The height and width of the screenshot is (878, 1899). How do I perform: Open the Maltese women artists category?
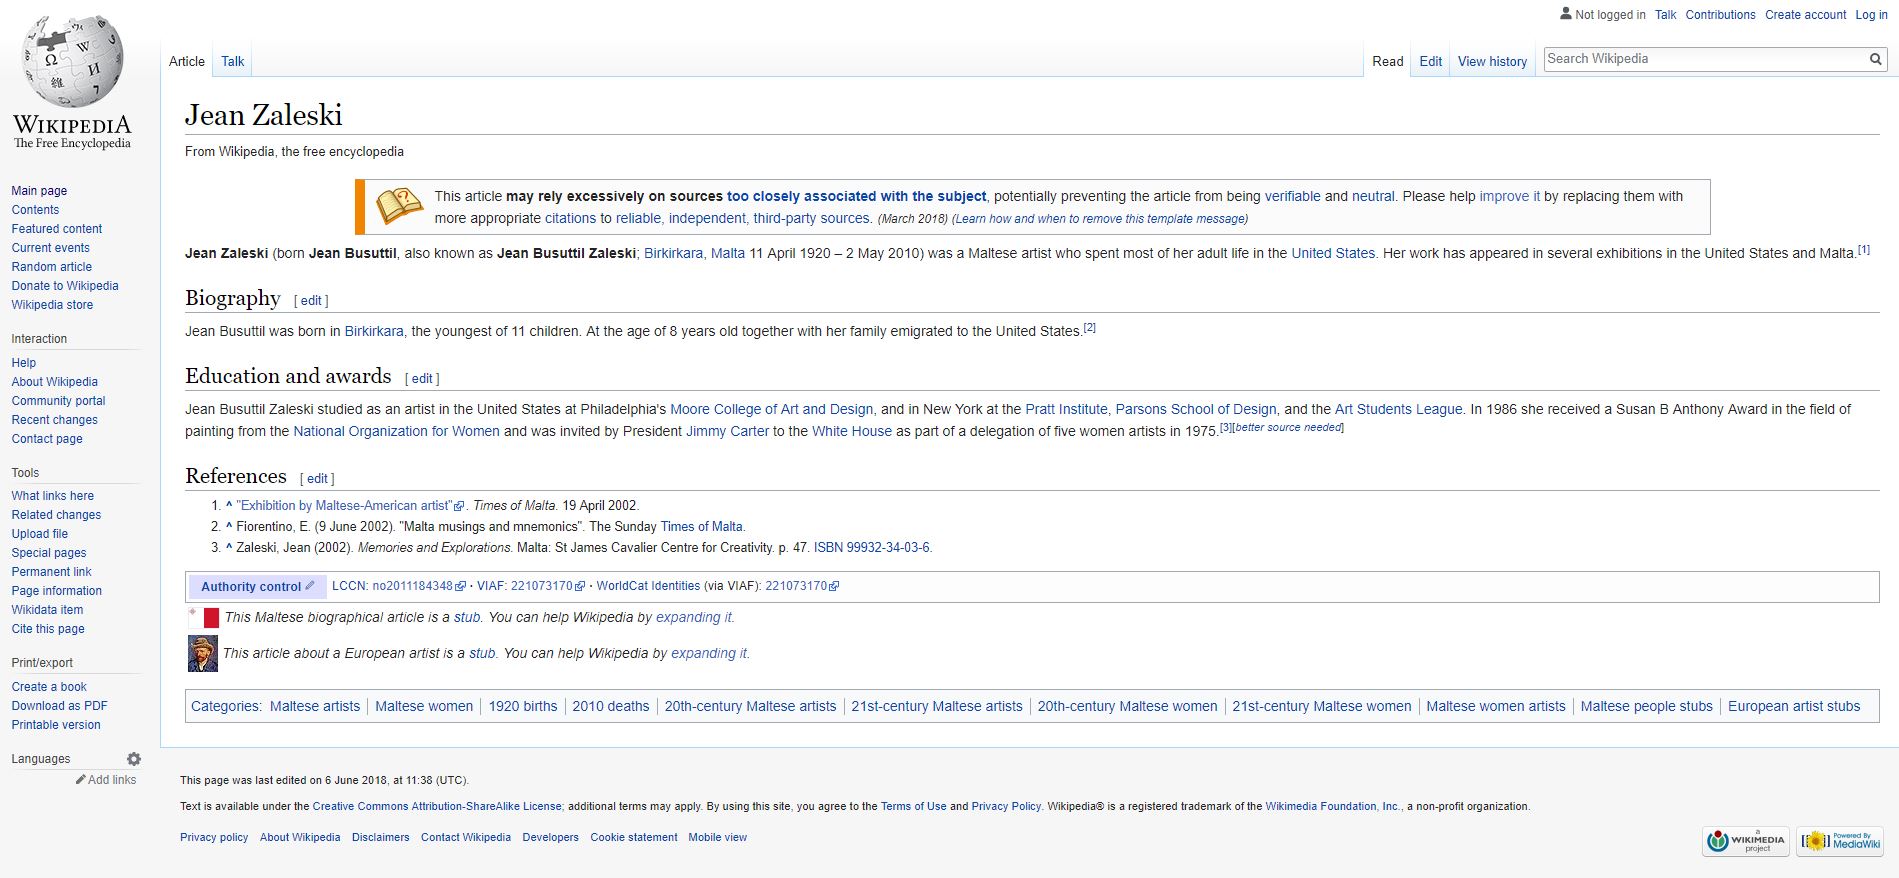pyautogui.click(x=1495, y=706)
